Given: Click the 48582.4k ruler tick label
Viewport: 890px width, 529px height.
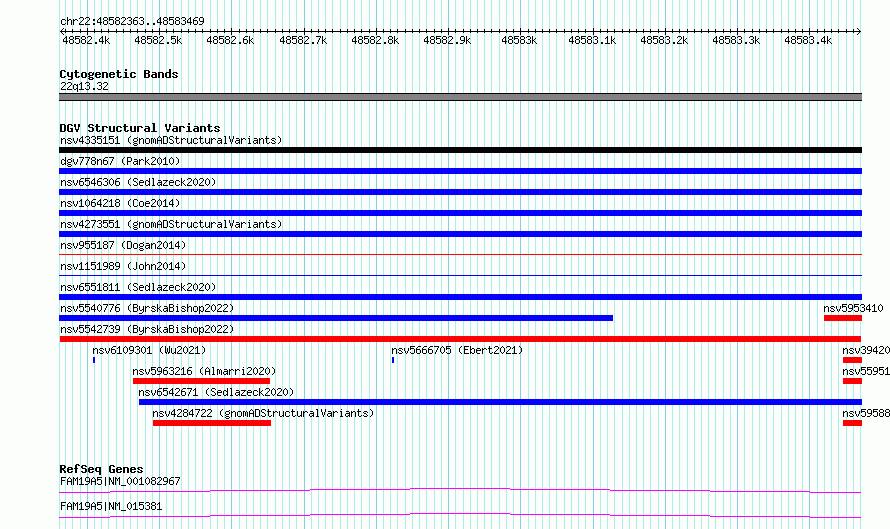Looking at the screenshot, I should point(86,40).
